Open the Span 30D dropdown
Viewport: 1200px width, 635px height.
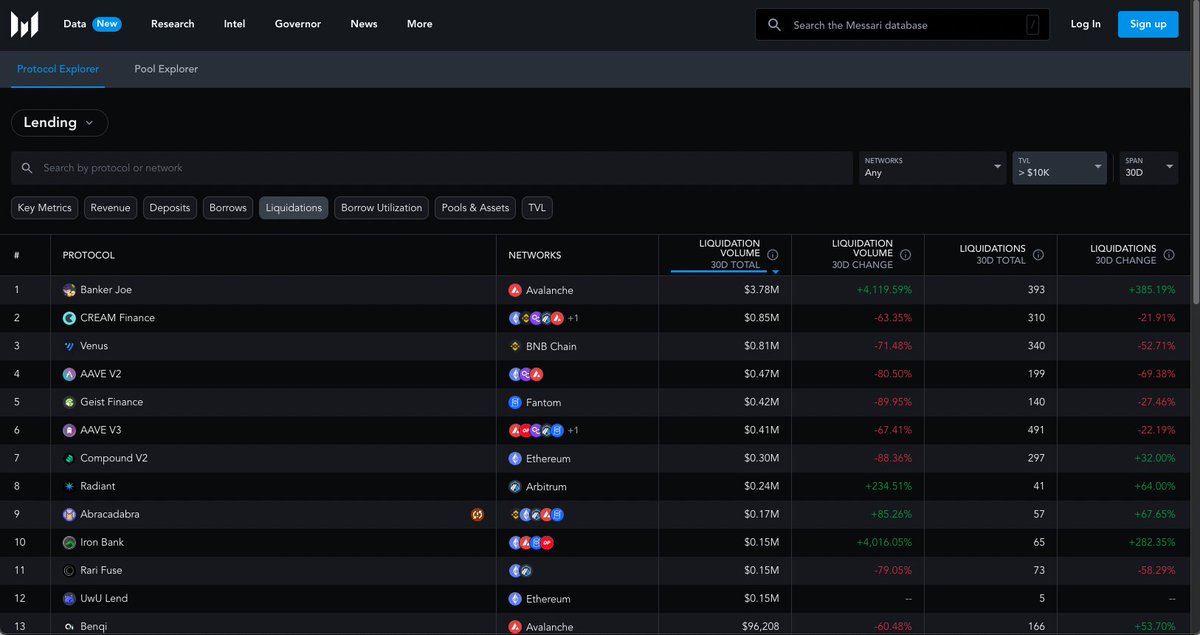click(x=1149, y=167)
